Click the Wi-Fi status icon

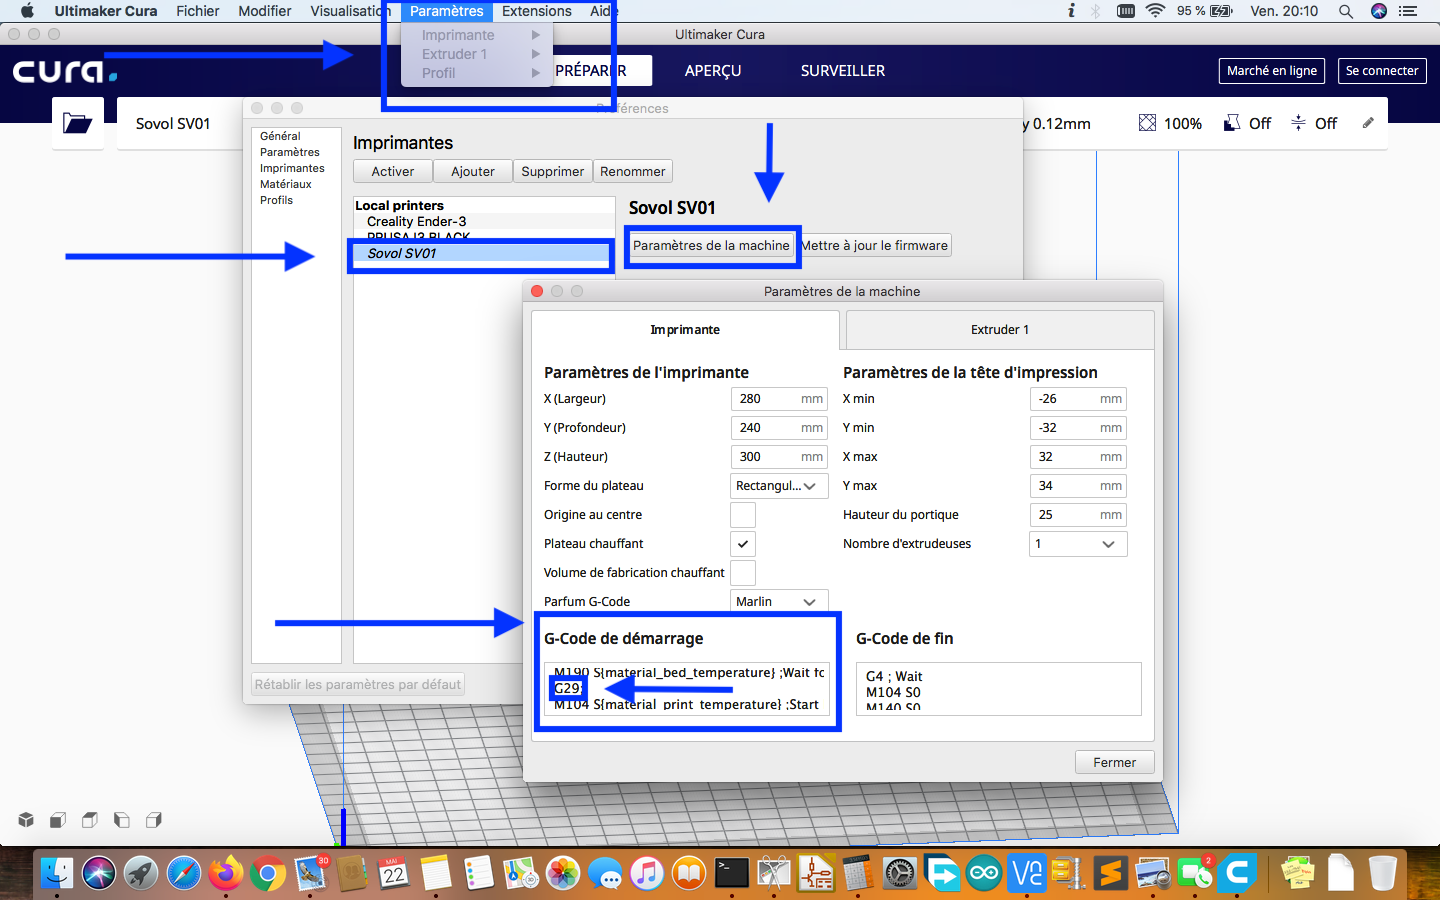[x=1155, y=11]
